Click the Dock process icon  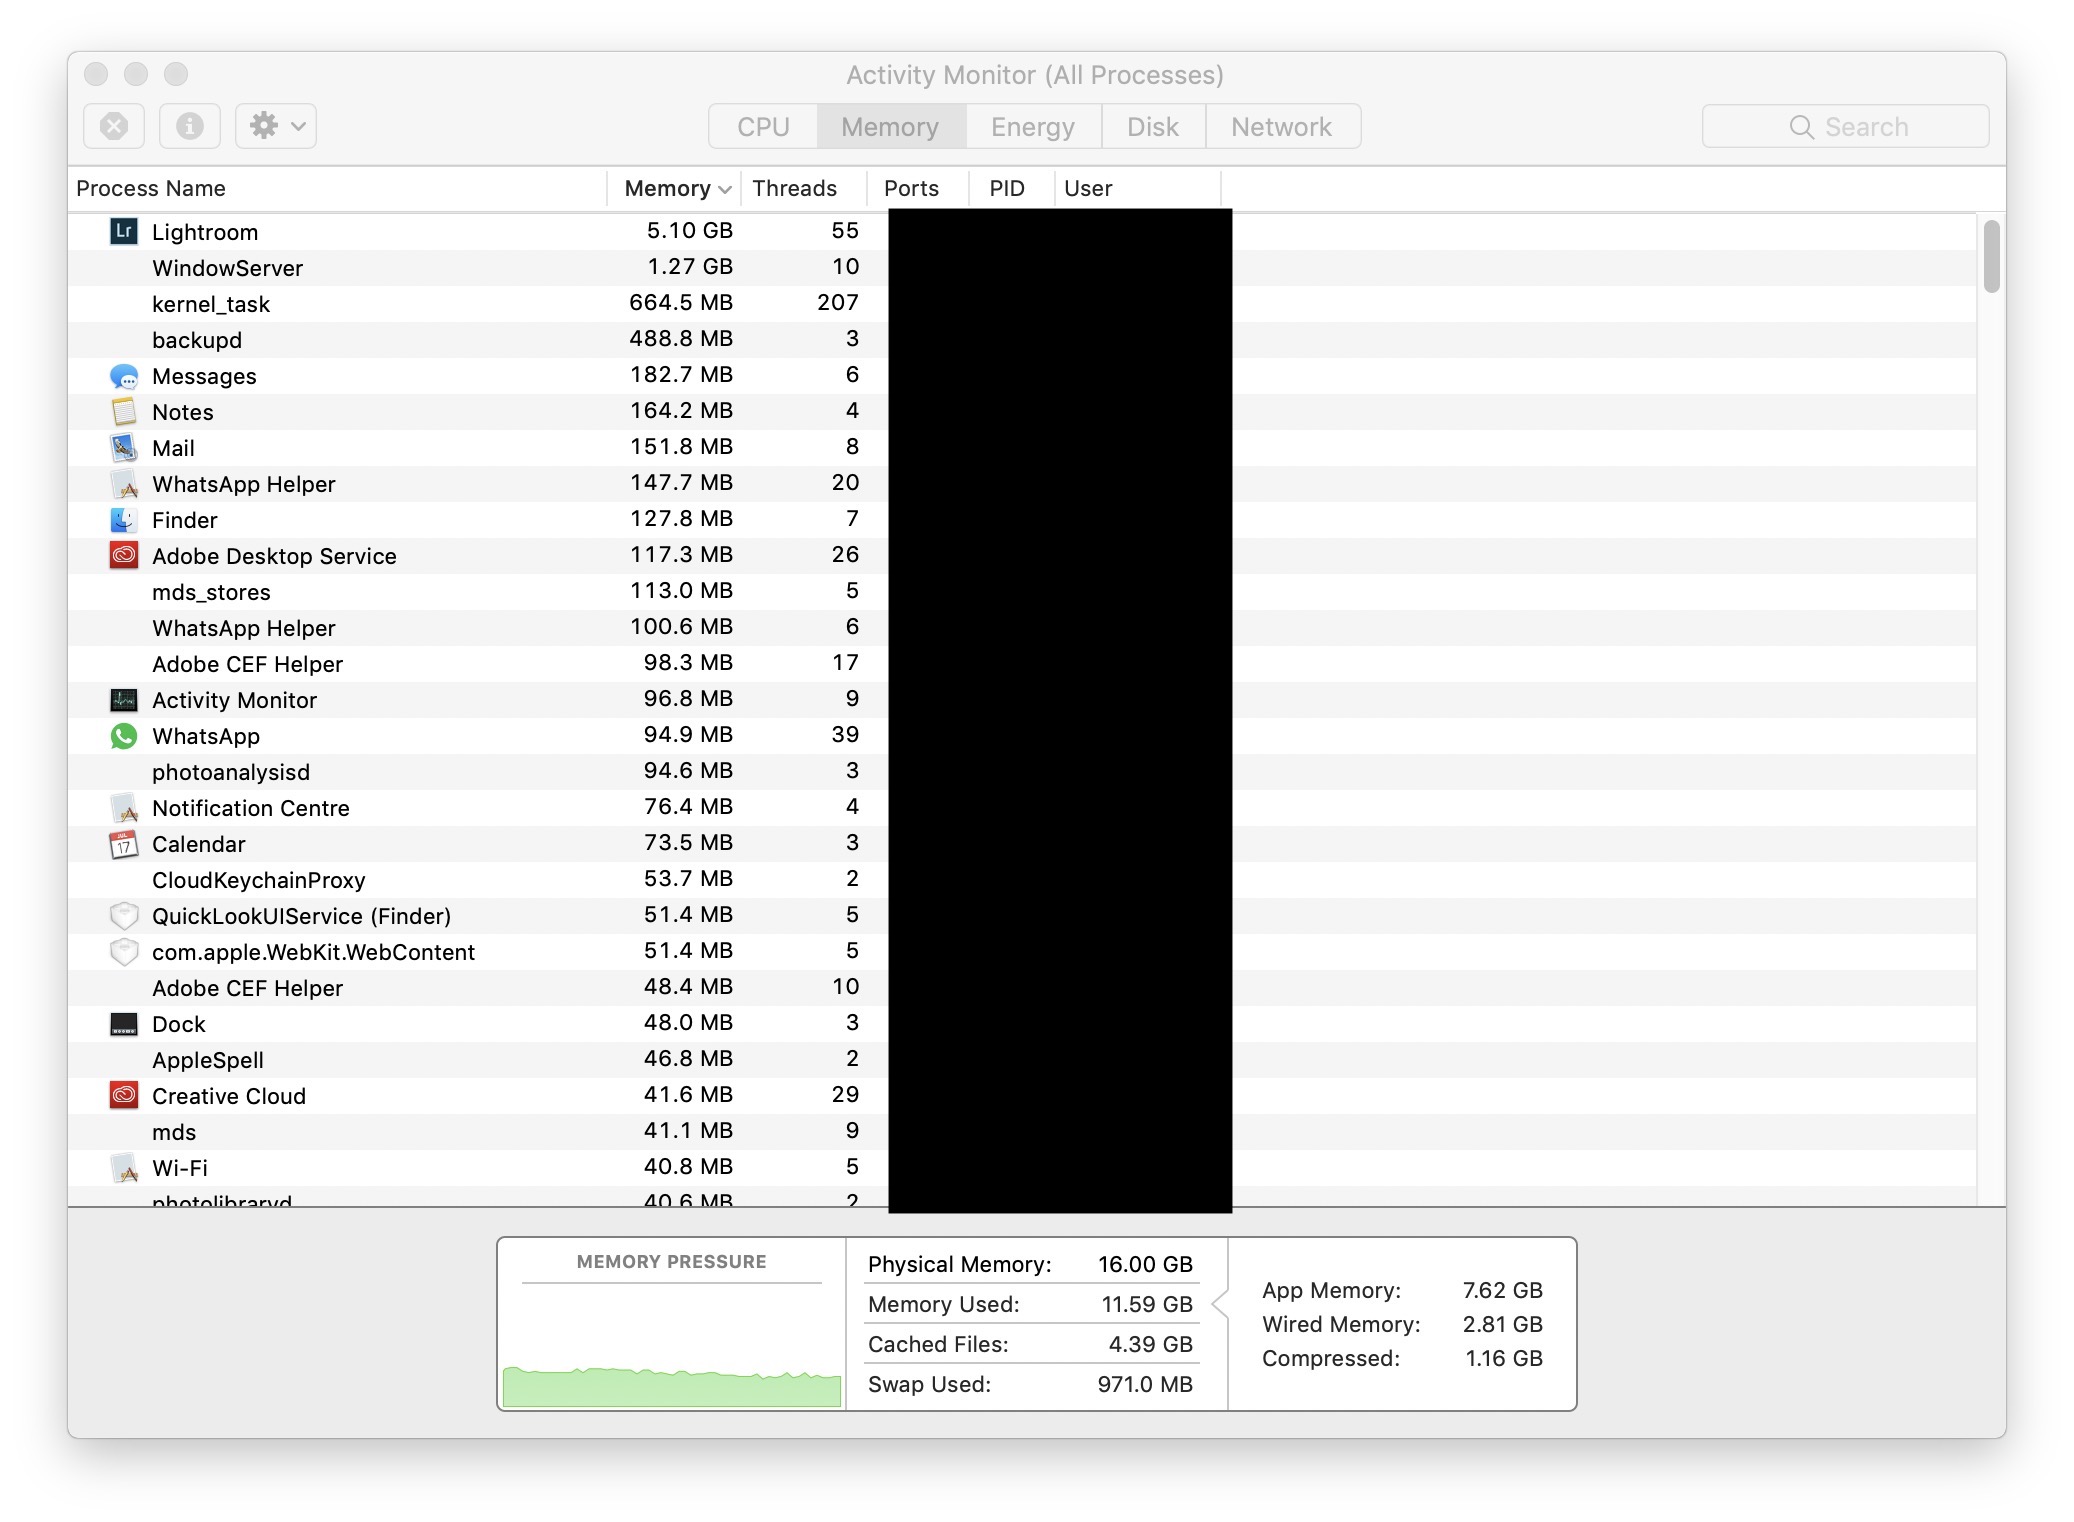point(123,1024)
